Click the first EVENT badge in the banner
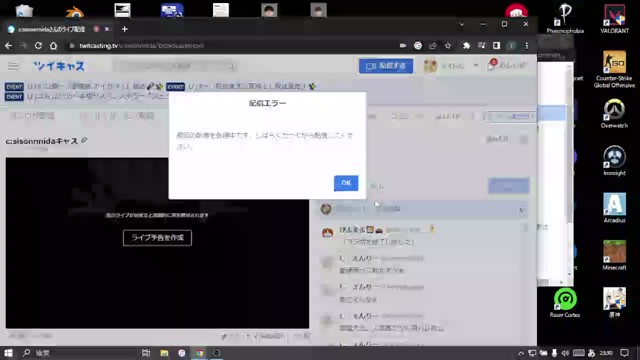The width and height of the screenshot is (640, 360). pos(14,87)
